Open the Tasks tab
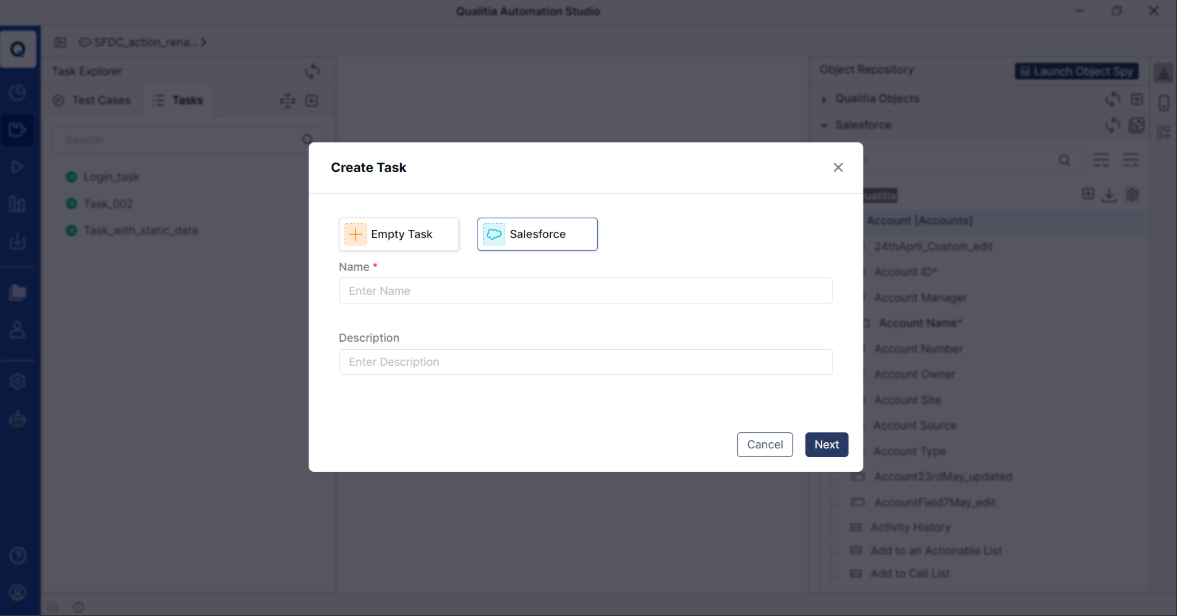Viewport: 1177px width, 616px height. point(178,101)
